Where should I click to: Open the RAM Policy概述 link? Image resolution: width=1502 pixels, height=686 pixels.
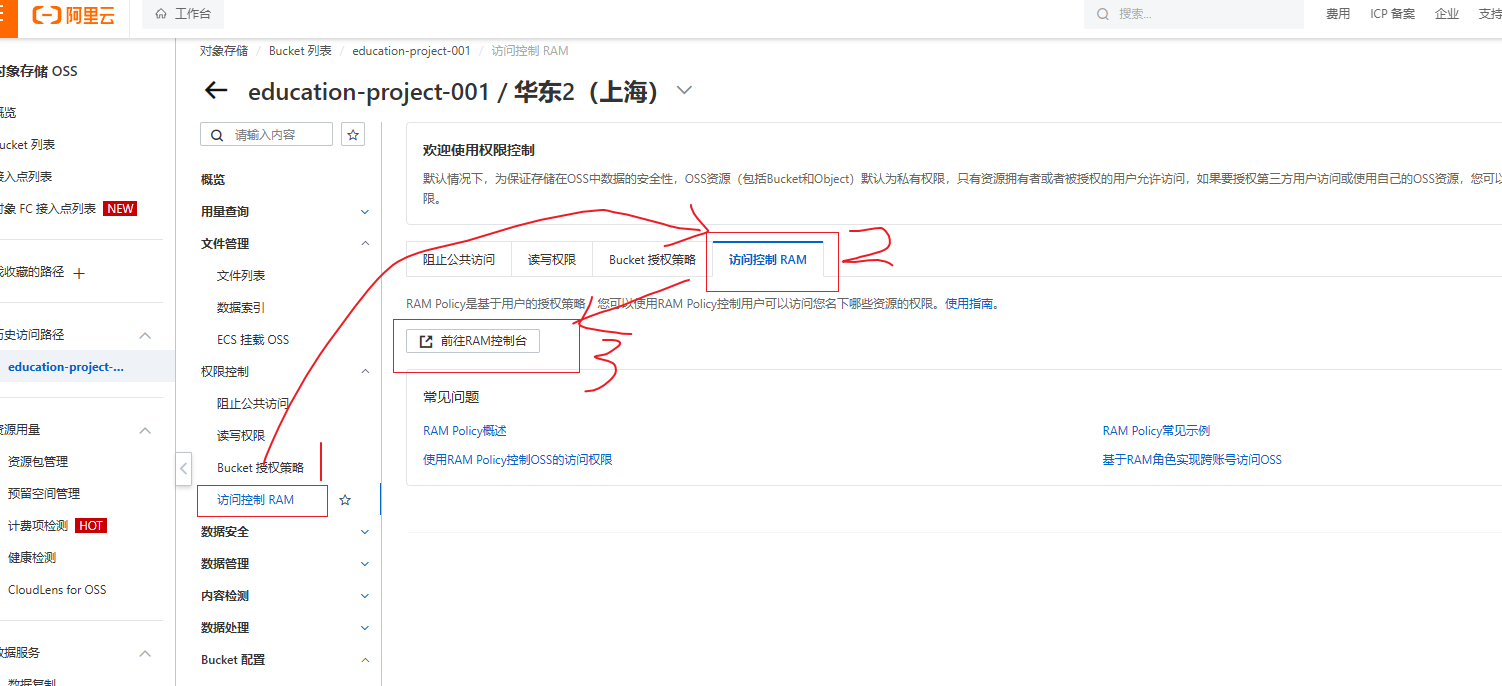465,431
